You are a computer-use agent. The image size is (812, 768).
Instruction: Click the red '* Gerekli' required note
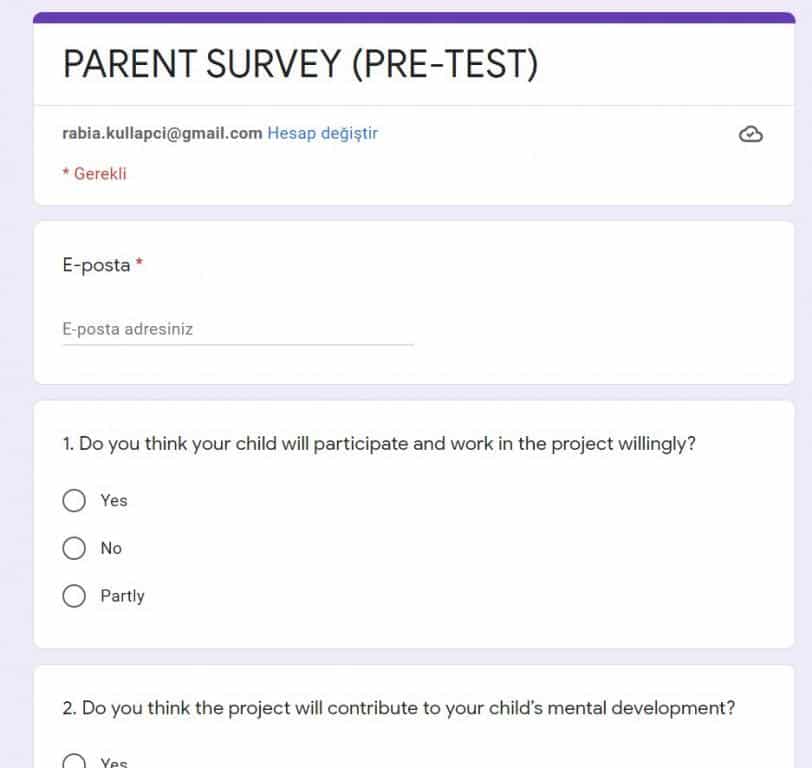click(94, 173)
